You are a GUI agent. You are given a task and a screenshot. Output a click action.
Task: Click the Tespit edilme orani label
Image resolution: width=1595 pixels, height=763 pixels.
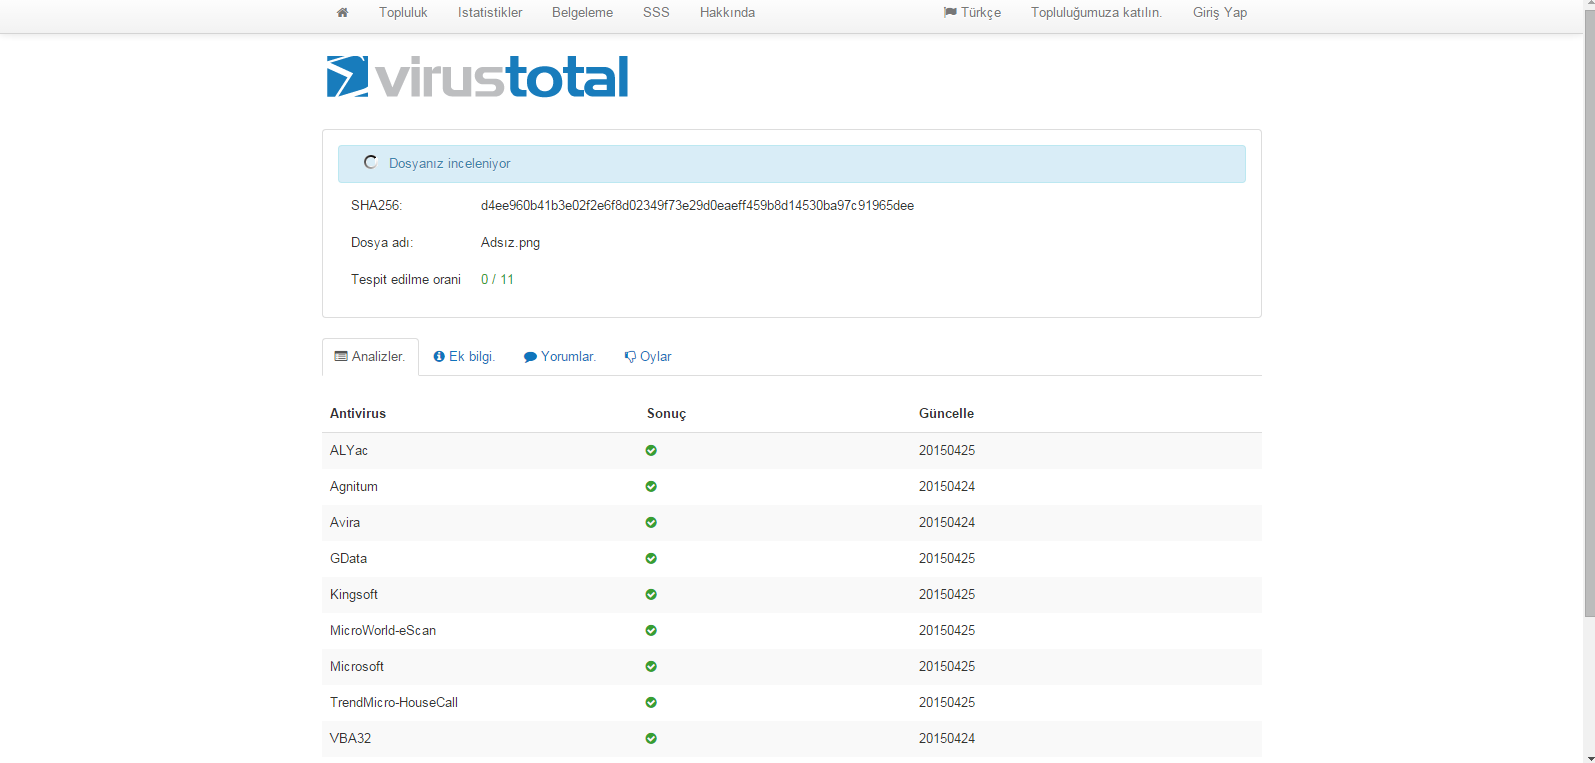pyautogui.click(x=406, y=280)
